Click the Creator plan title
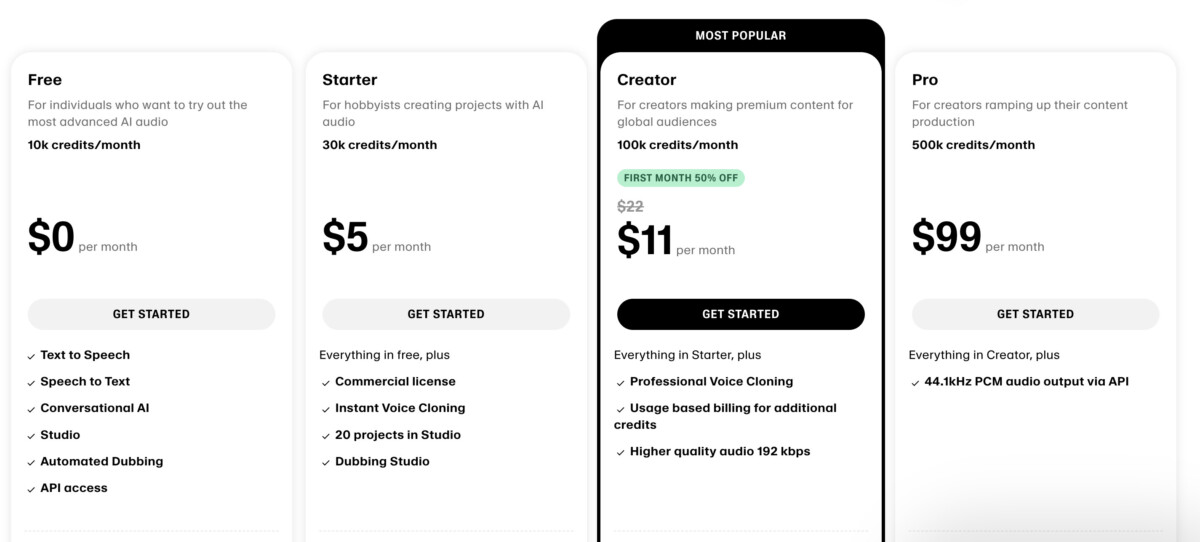Screen dimensions: 1200x542 (647, 80)
